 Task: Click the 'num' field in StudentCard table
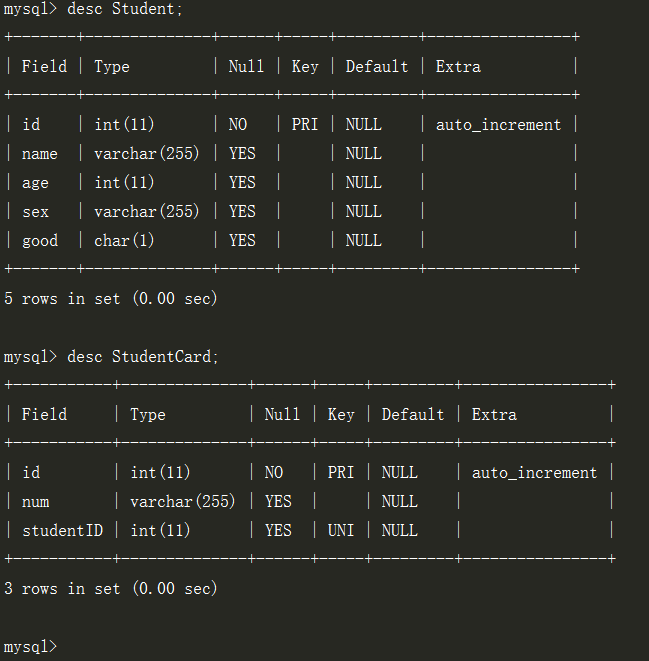point(35,502)
